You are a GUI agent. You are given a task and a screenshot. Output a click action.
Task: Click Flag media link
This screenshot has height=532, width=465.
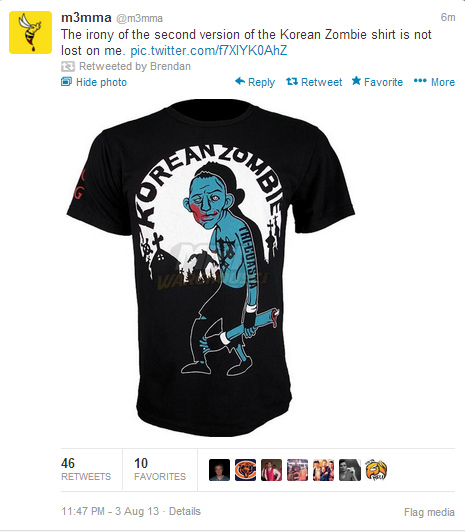[429, 512]
